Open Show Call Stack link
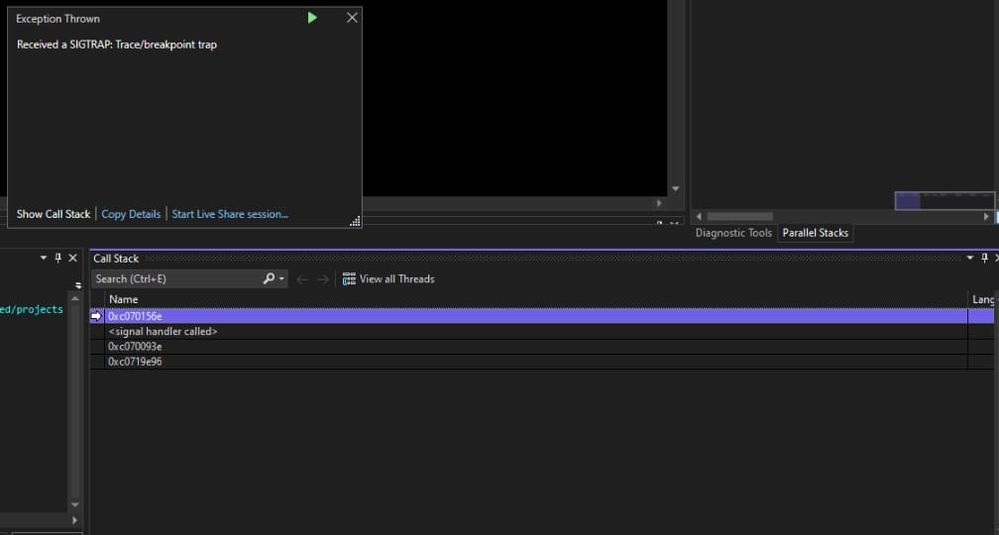 (x=54, y=214)
